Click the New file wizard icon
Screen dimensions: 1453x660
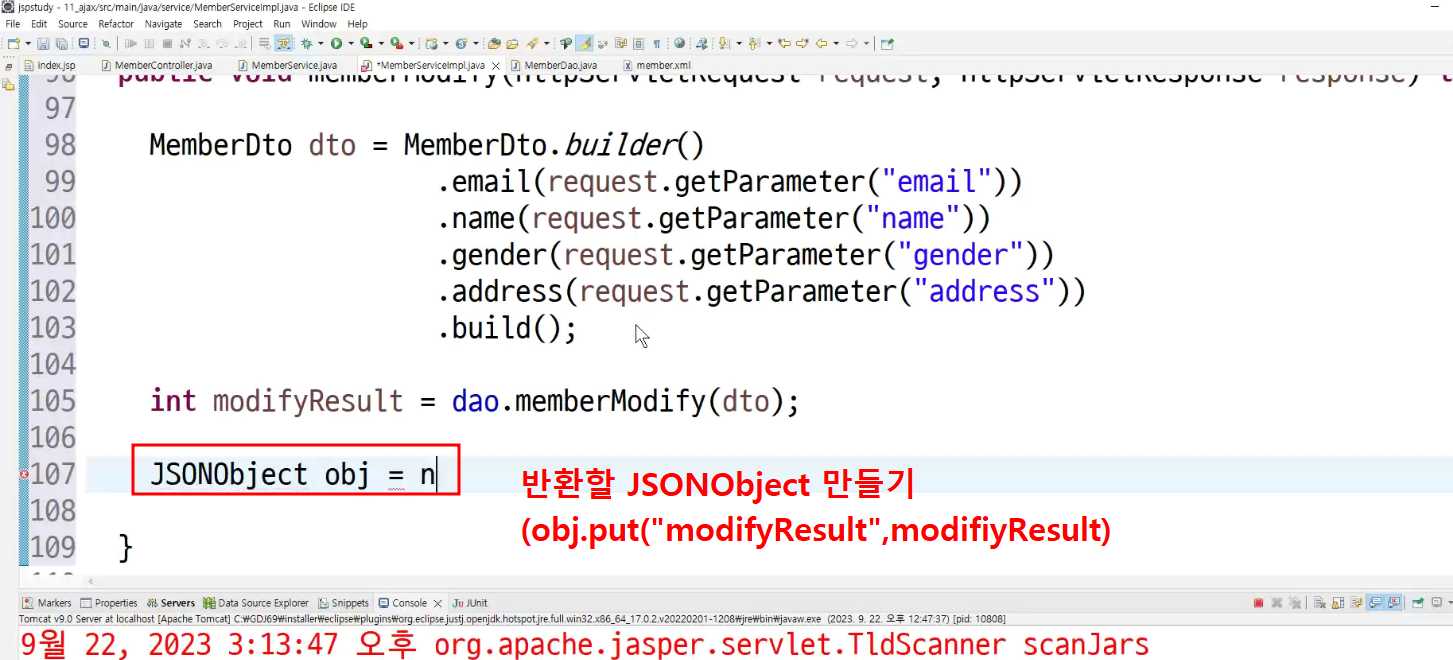coord(14,44)
